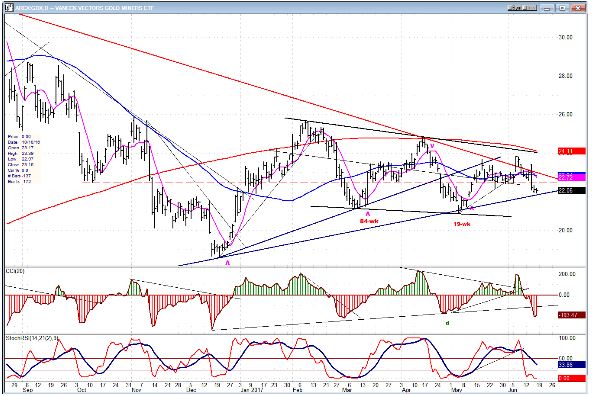Click the Dec month label on the time axis
The image size is (592, 396).
click(x=192, y=390)
